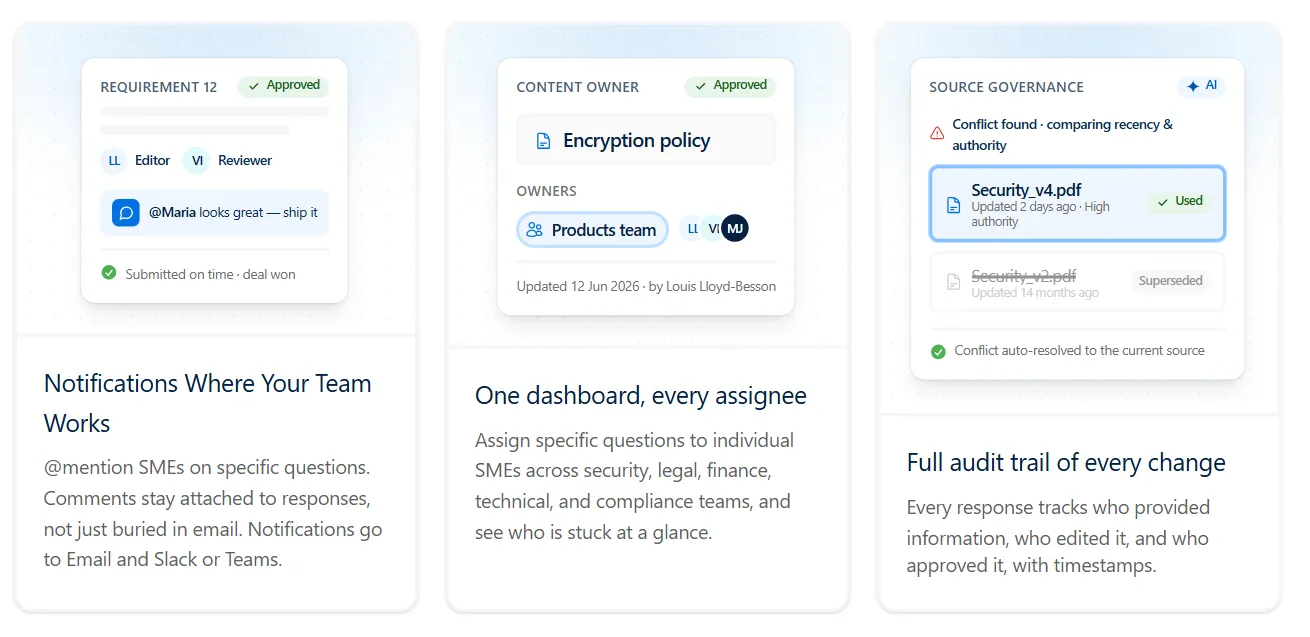Click the Submitted on time · deal won text

tap(211, 274)
